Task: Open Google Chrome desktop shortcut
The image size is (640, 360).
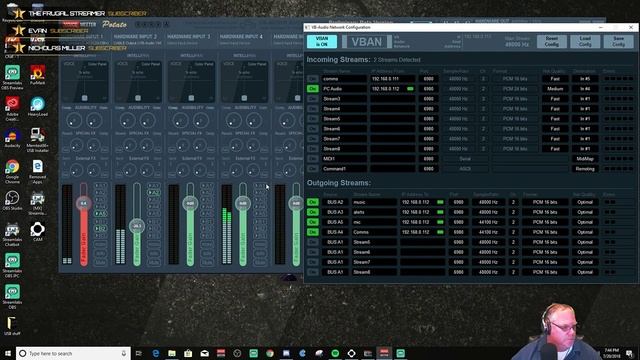Action: tap(12, 171)
